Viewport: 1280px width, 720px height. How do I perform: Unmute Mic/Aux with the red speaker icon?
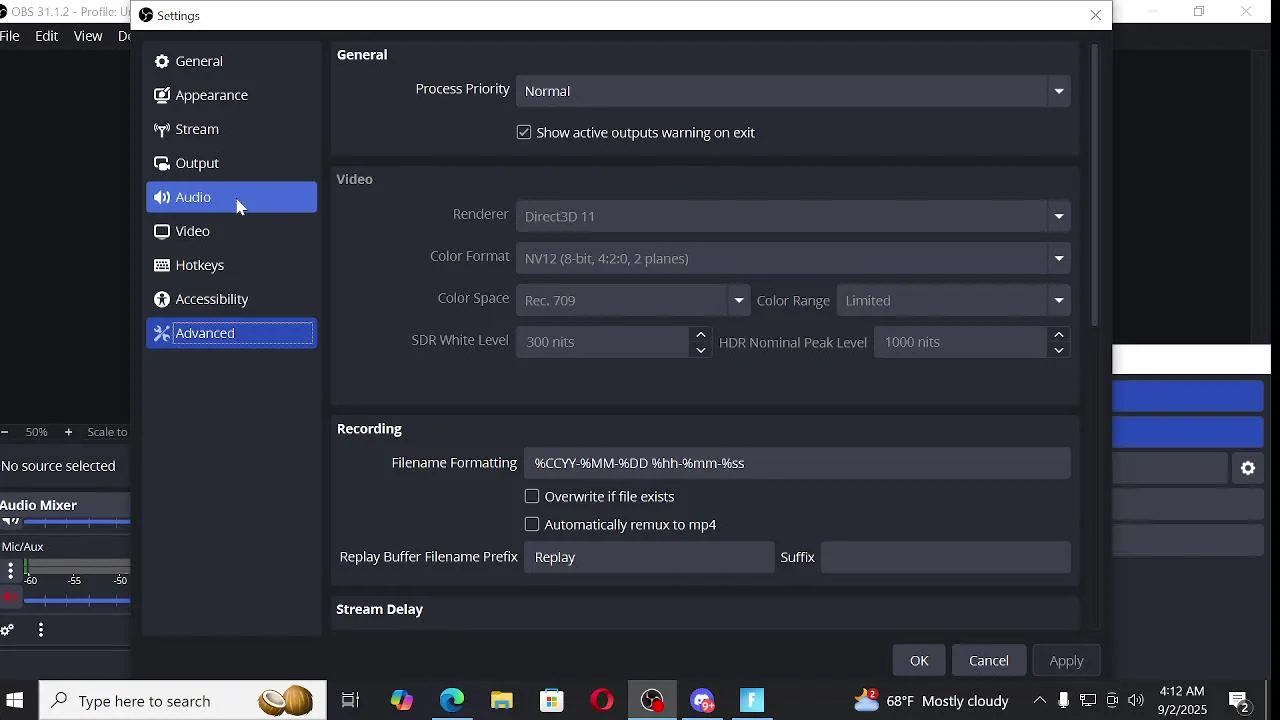click(10, 598)
